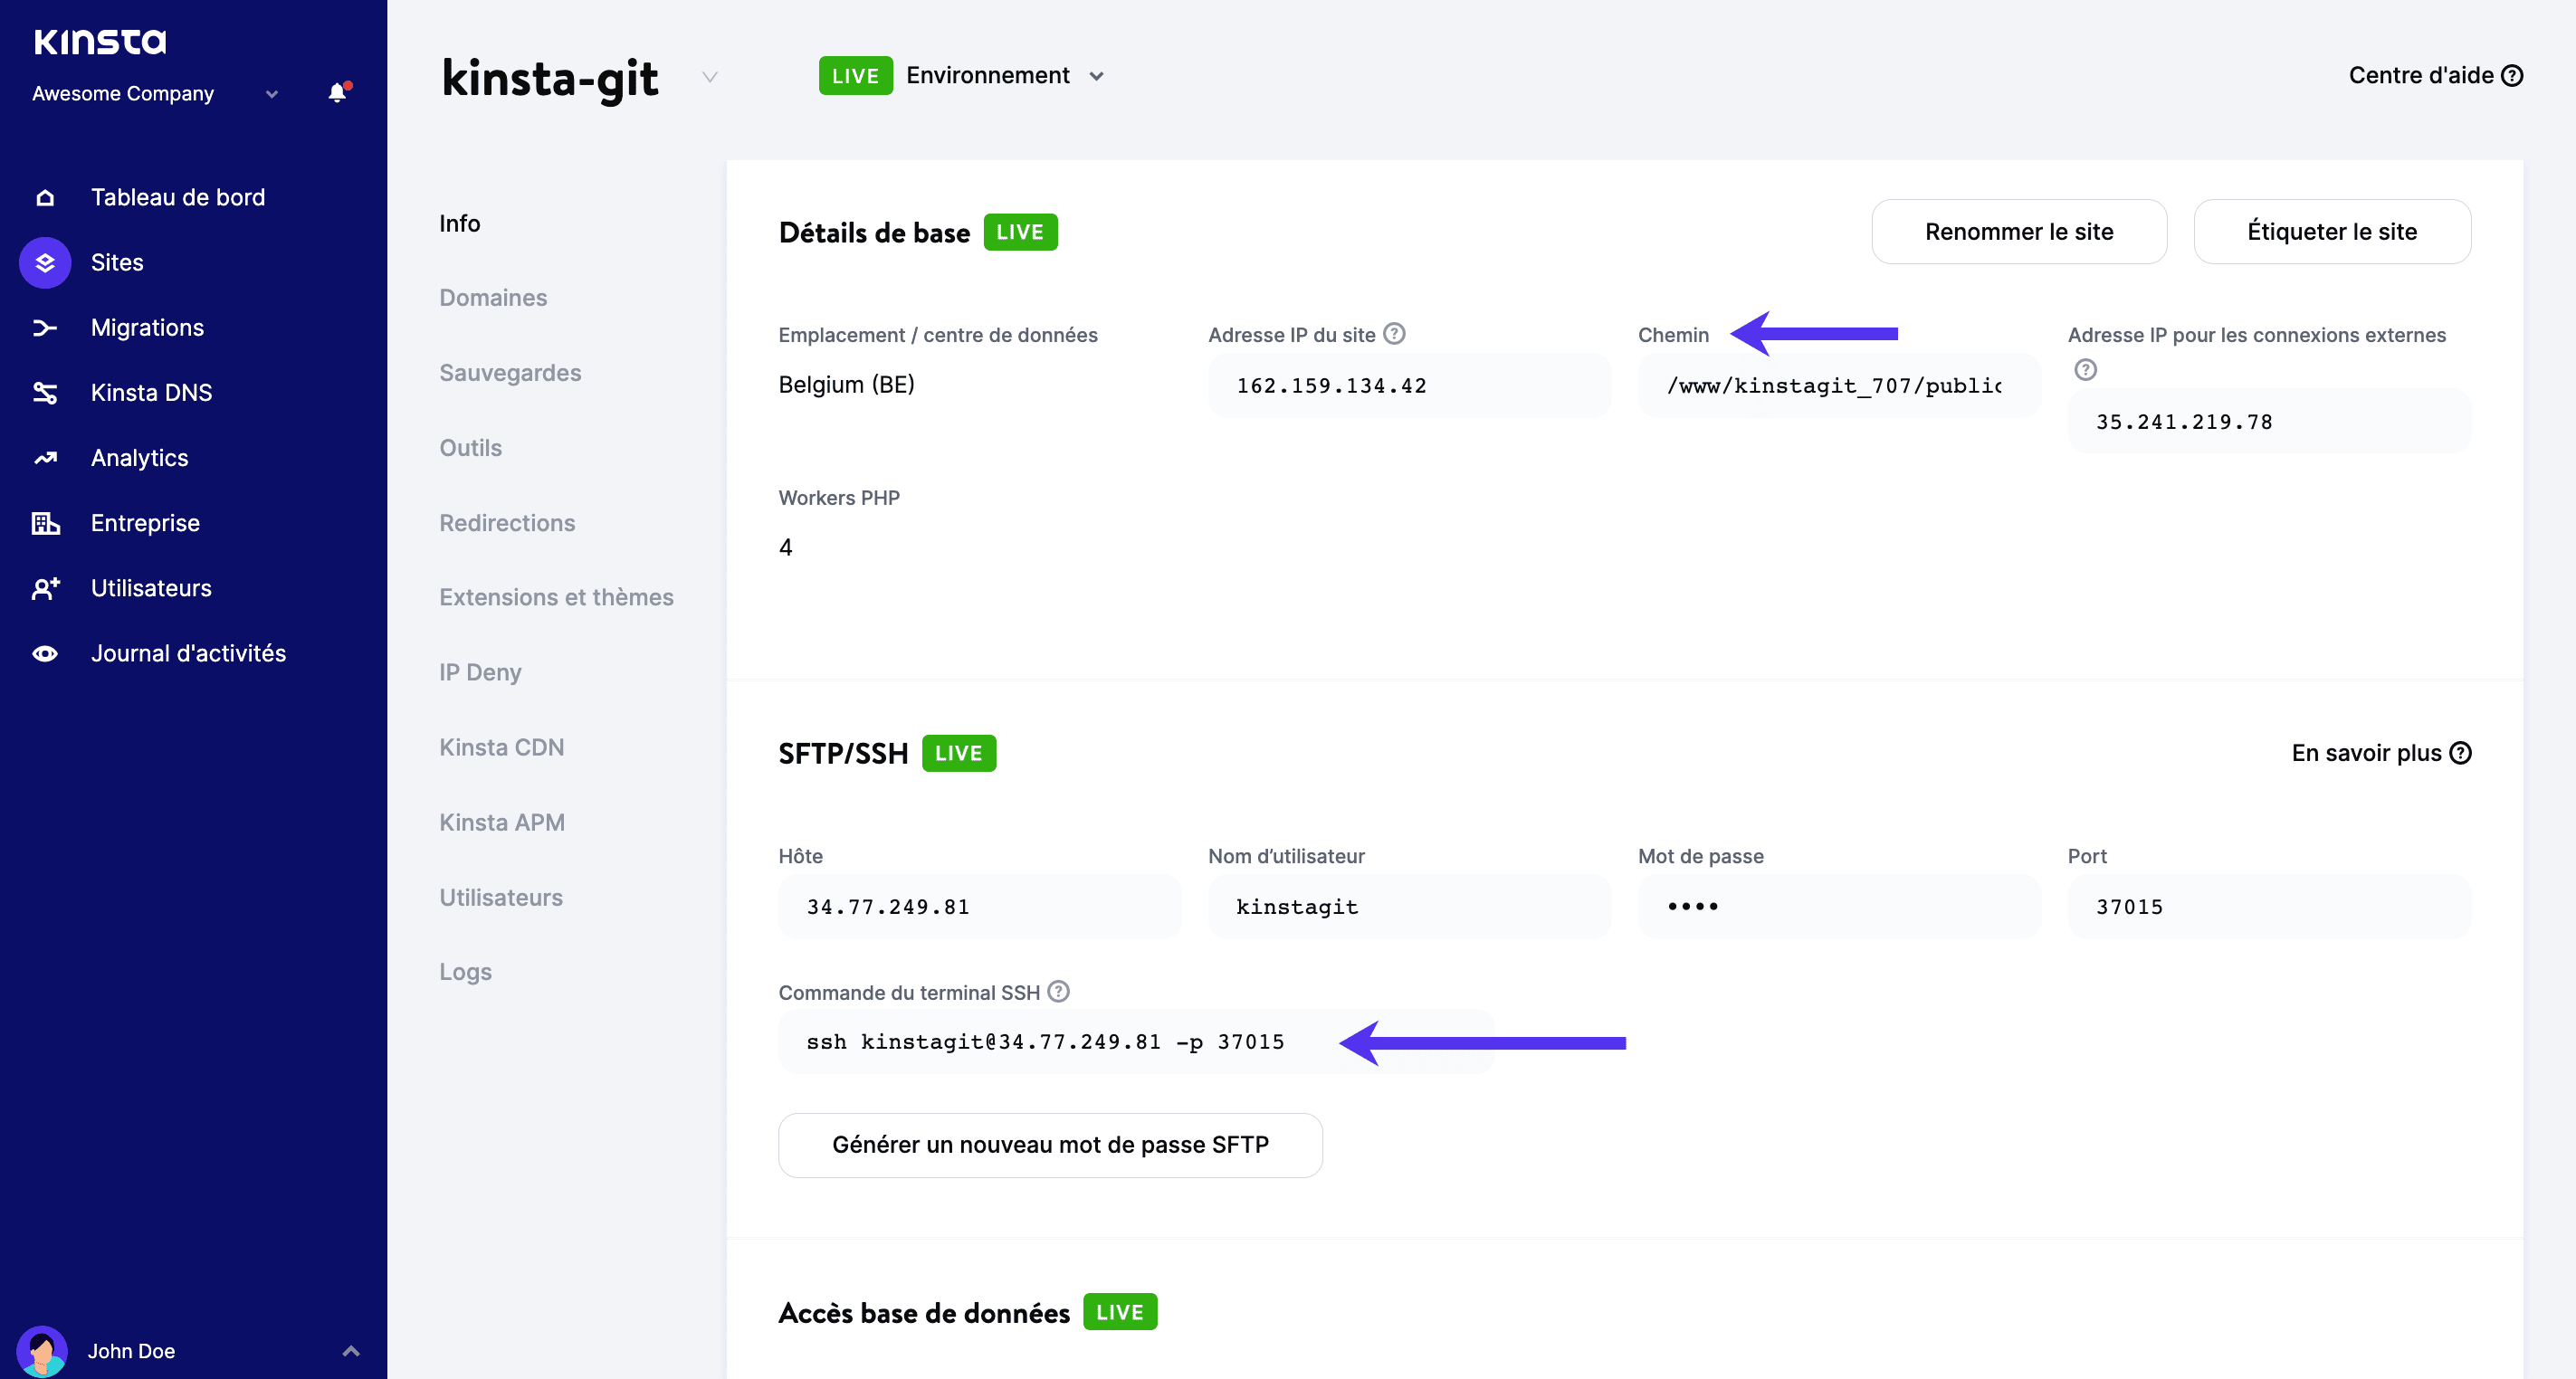Image resolution: width=2576 pixels, height=1379 pixels.
Task: Click the help icon under external connections IP
Action: [2085, 369]
